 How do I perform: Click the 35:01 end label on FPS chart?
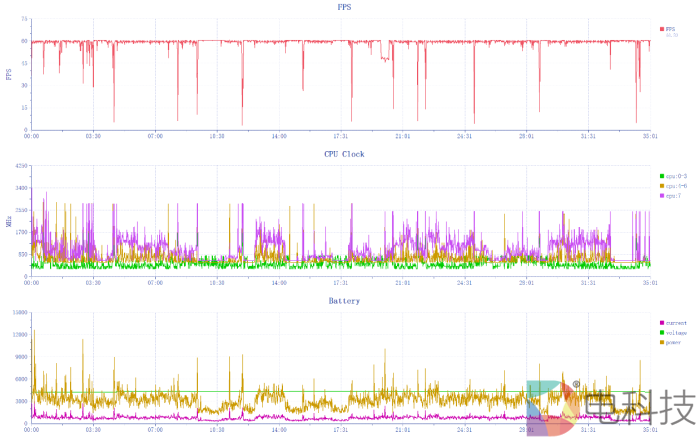pos(649,135)
